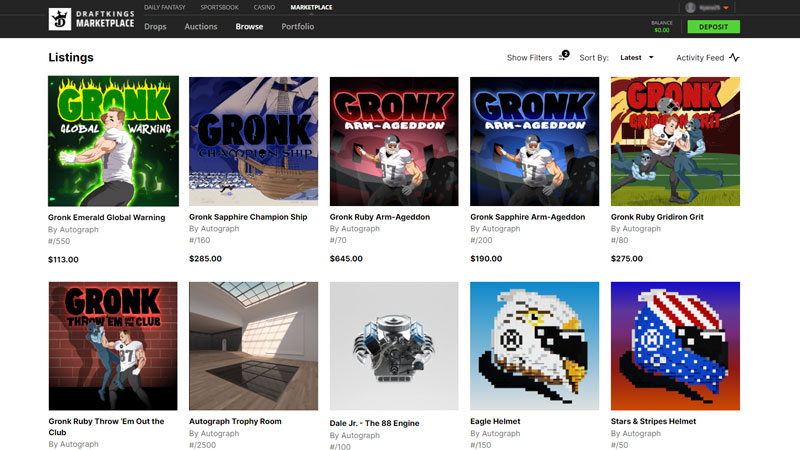Image resolution: width=800 pixels, height=450 pixels.
Task: Click Show Filters
Action: (x=530, y=58)
